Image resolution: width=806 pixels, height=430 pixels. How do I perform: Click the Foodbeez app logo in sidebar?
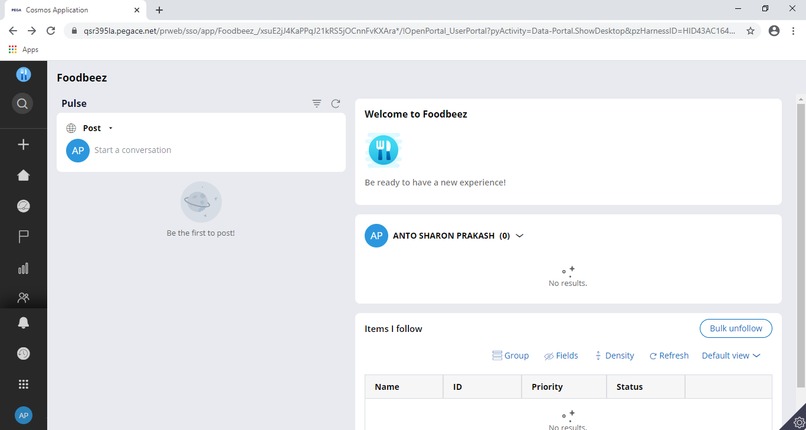pyautogui.click(x=23, y=74)
